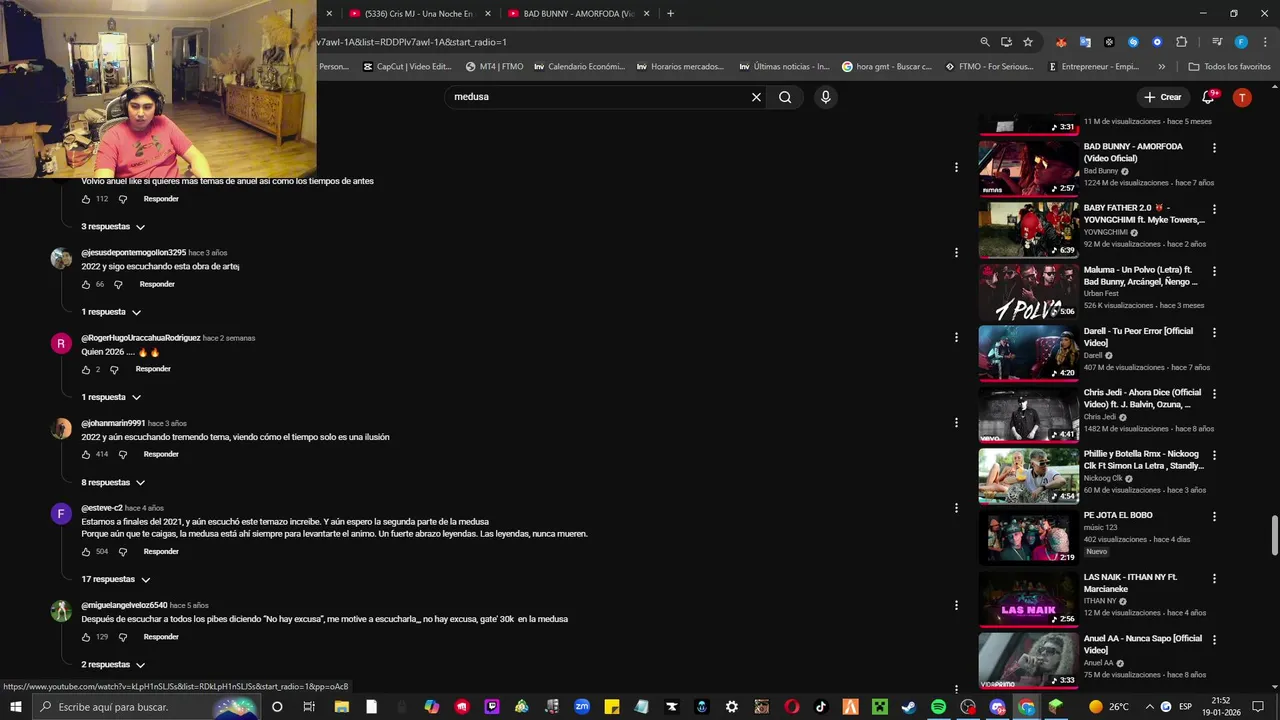Open the Google Translate extension
The height and width of the screenshot is (720, 1280).
(1085, 42)
